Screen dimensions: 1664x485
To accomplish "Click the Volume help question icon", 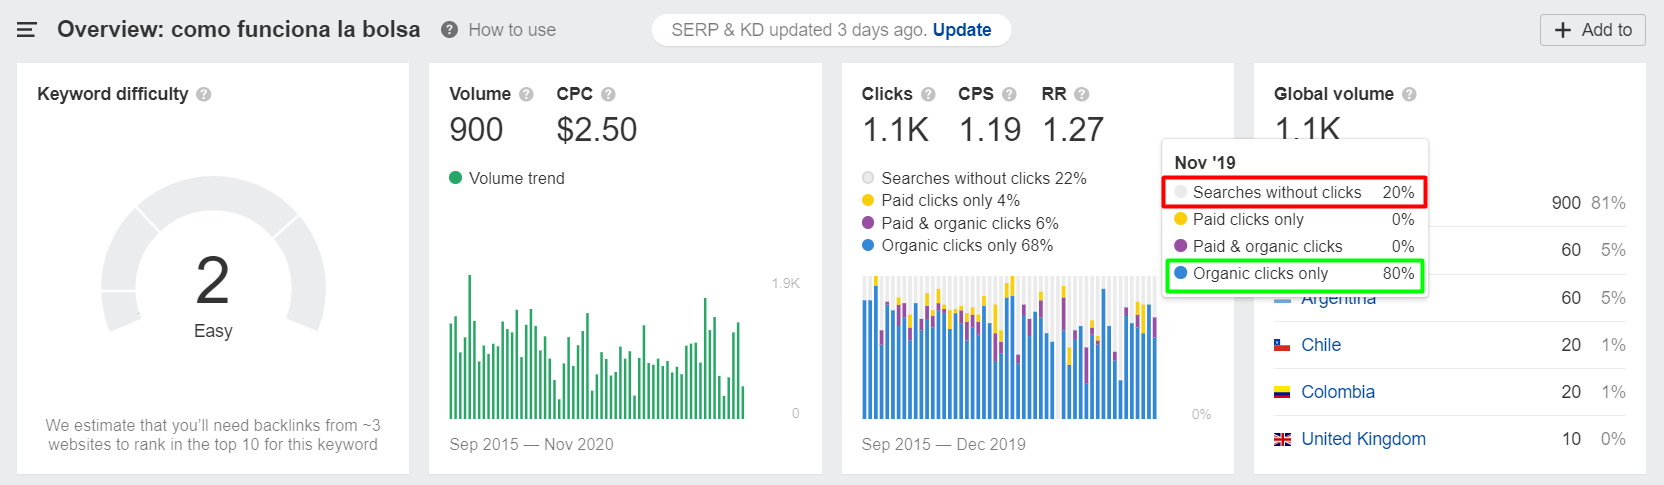I will tap(526, 94).
